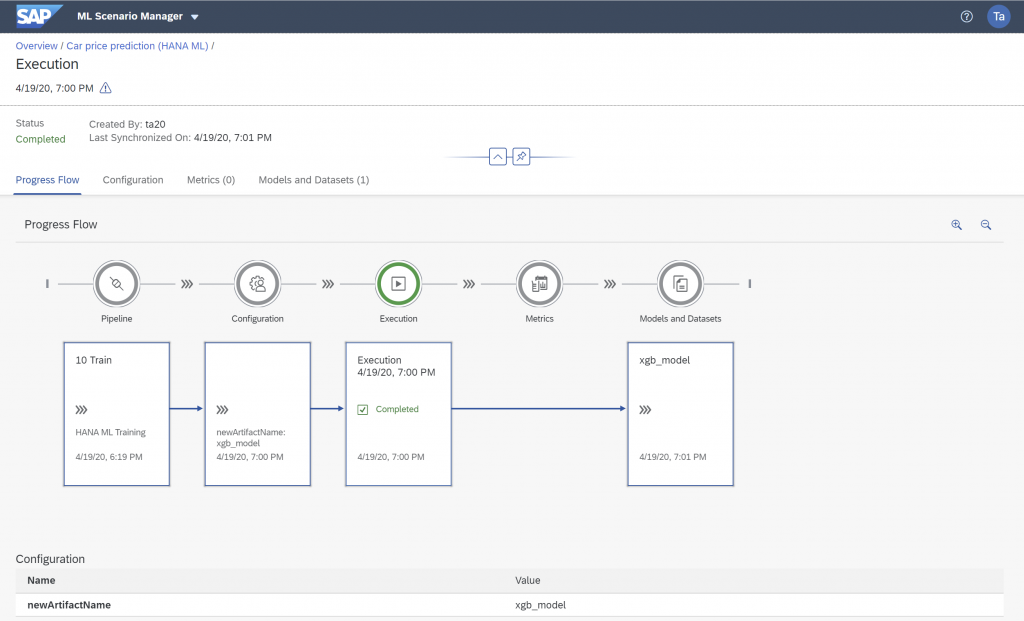The width and height of the screenshot is (1024, 621).
Task: Select the Pipeline step circle icon
Action: click(116, 283)
